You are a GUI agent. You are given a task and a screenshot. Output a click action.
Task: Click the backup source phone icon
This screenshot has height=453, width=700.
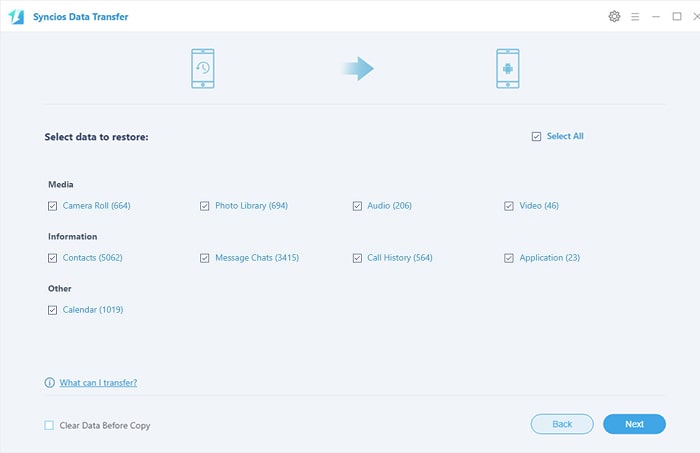[203, 68]
